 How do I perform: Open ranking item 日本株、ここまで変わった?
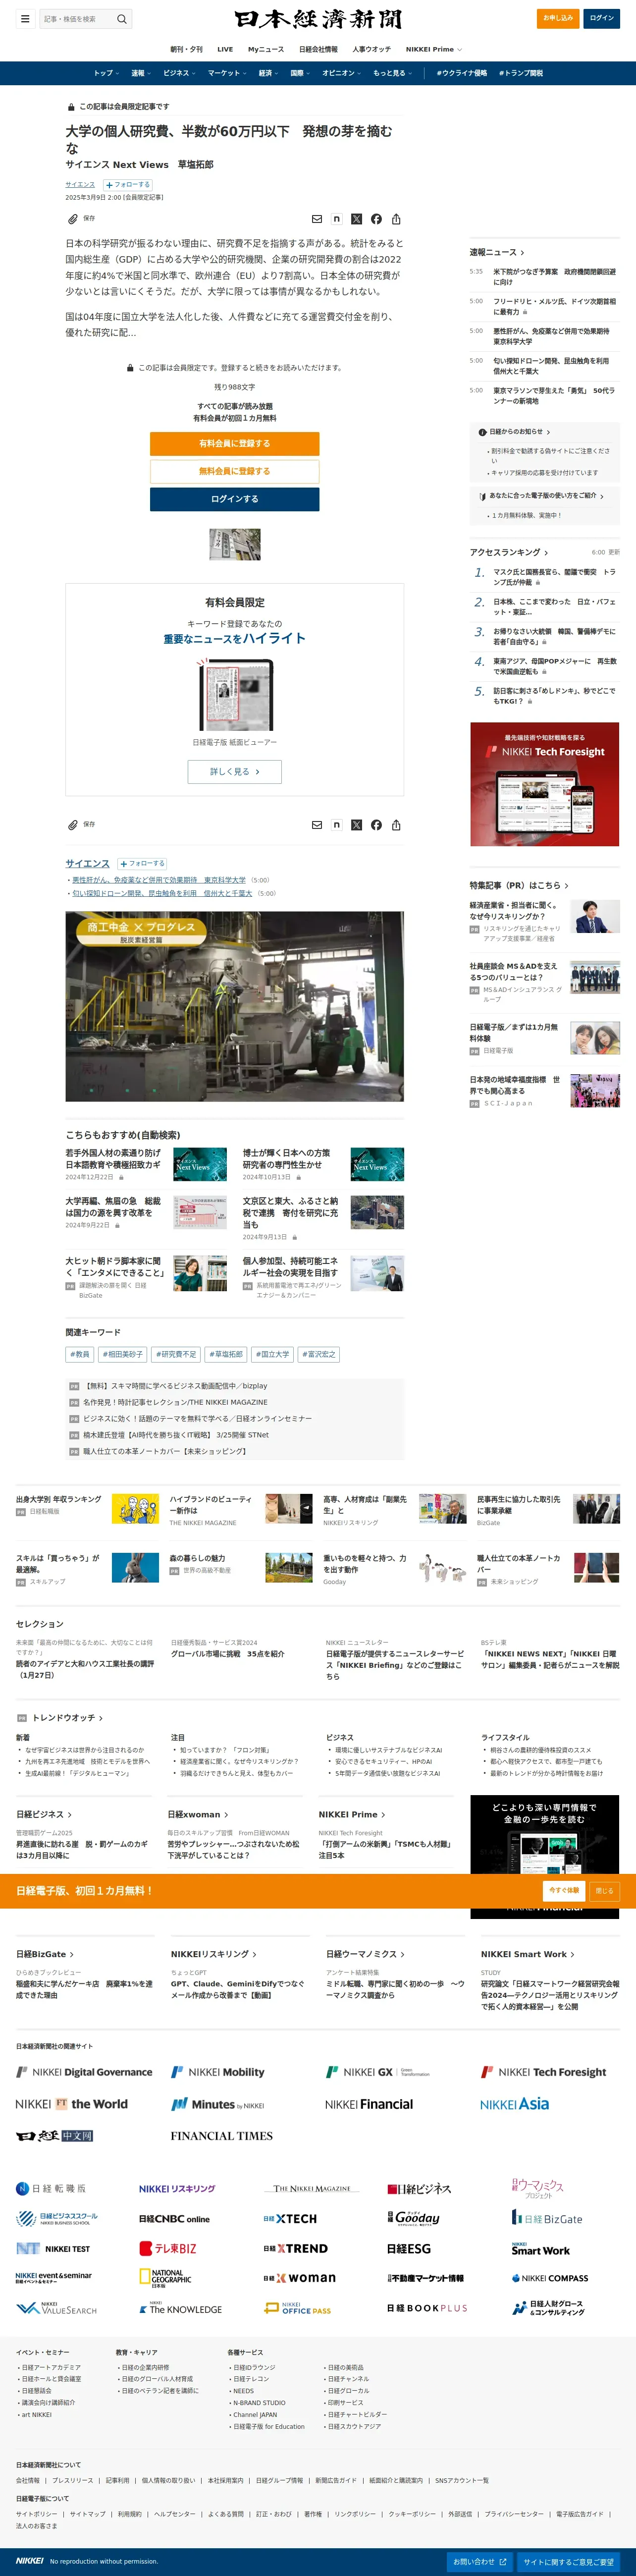point(554,607)
